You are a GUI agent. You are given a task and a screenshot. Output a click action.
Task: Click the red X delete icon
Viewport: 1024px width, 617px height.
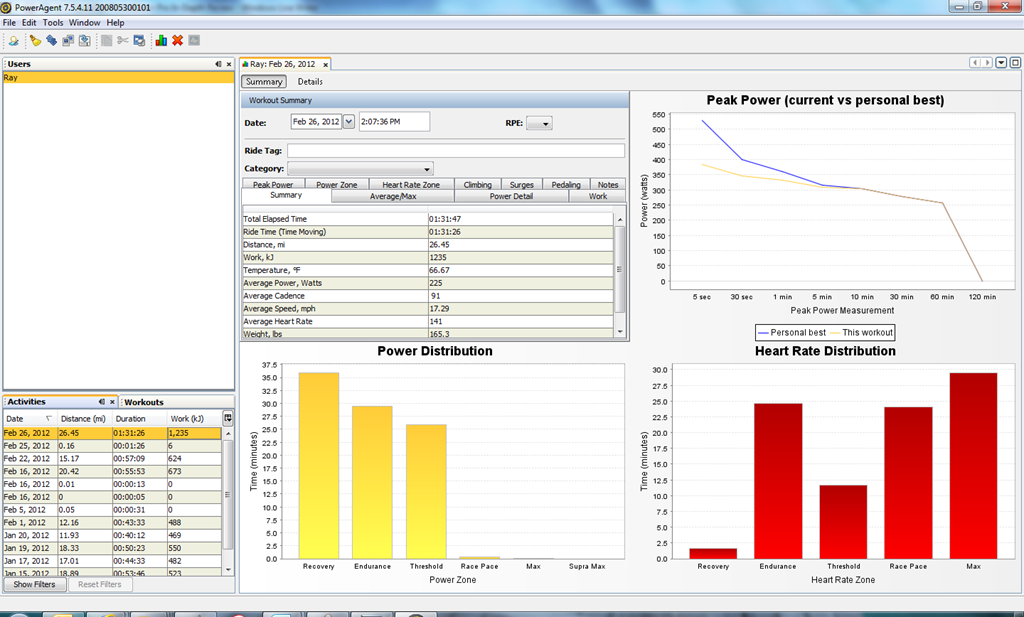pyautogui.click(x=178, y=40)
